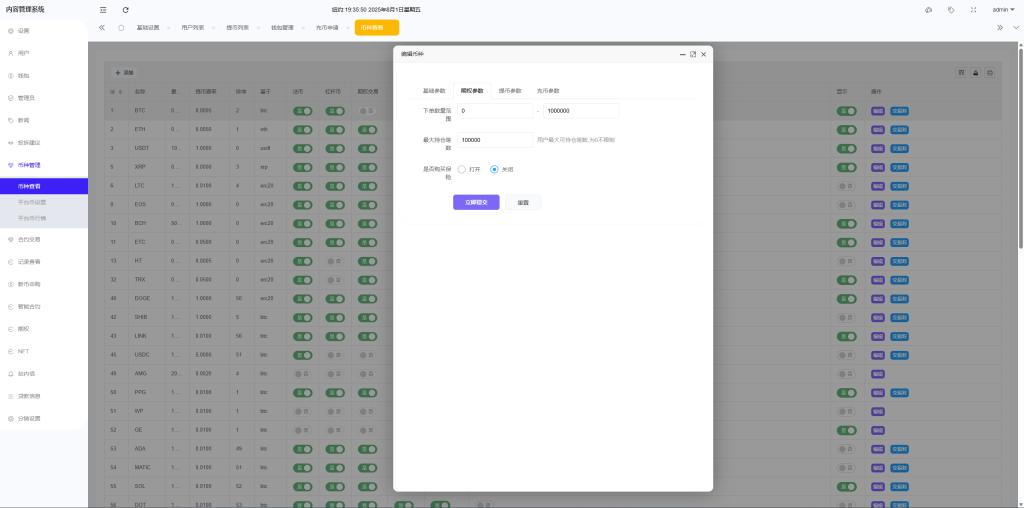Toggle fullscreen mode icon in header

pyautogui.click(x=973, y=9)
